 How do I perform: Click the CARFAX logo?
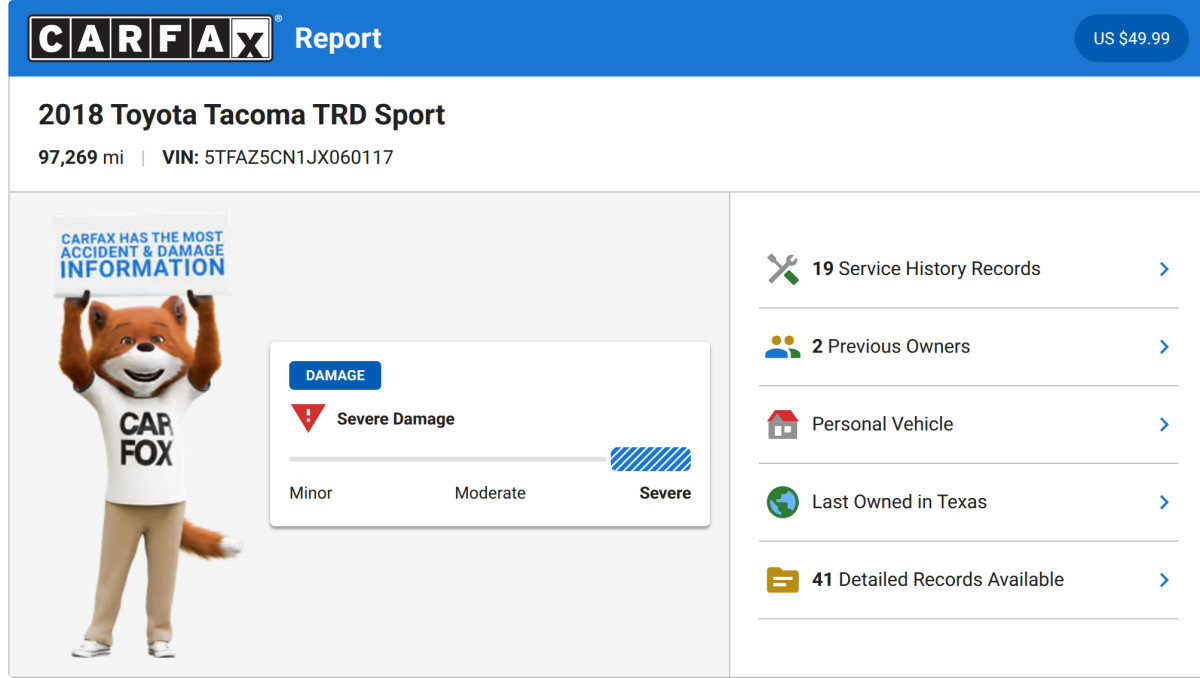click(151, 38)
